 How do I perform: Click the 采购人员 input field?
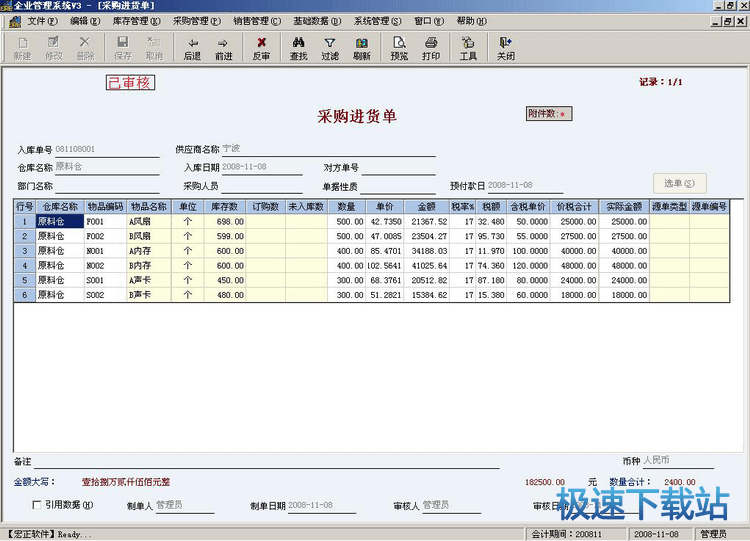point(262,186)
